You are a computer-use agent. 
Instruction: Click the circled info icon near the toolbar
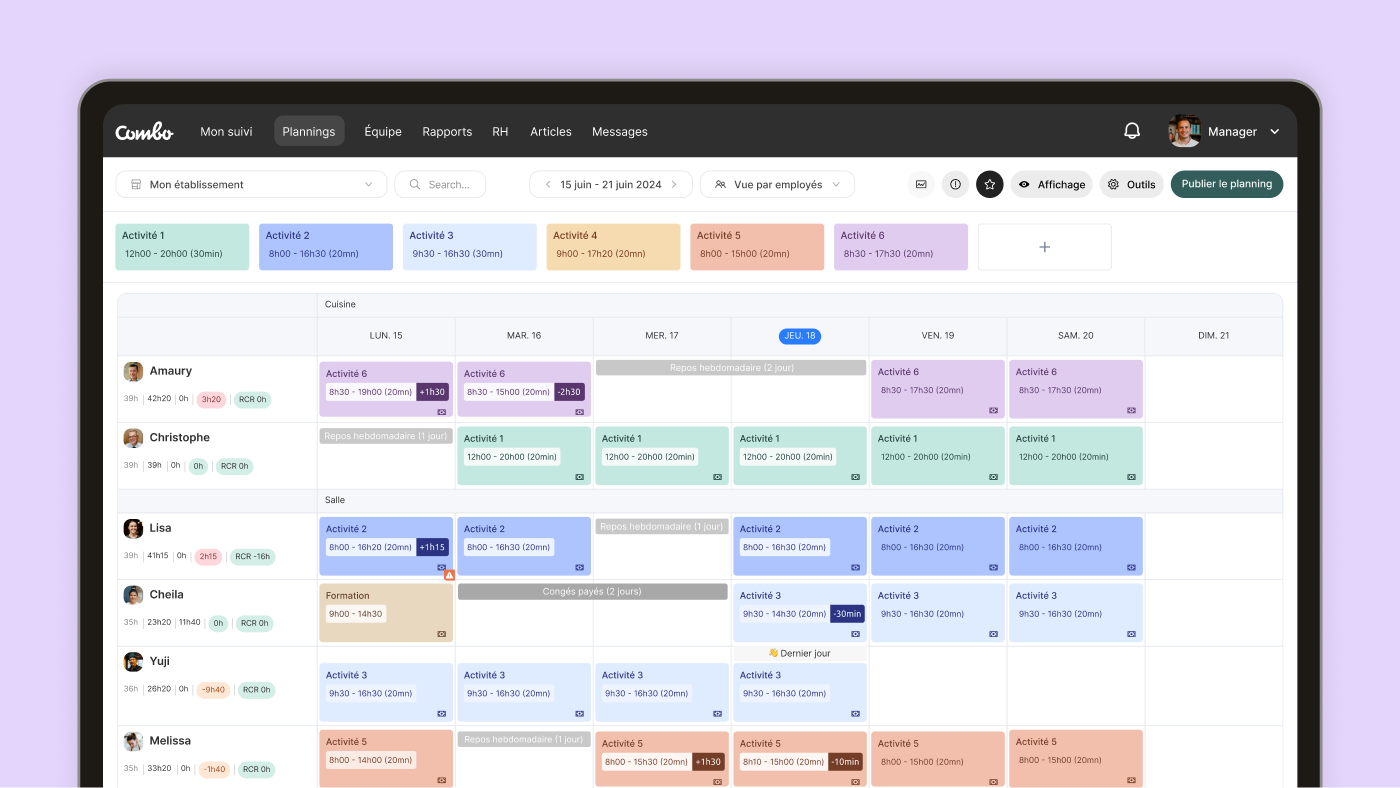click(955, 184)
